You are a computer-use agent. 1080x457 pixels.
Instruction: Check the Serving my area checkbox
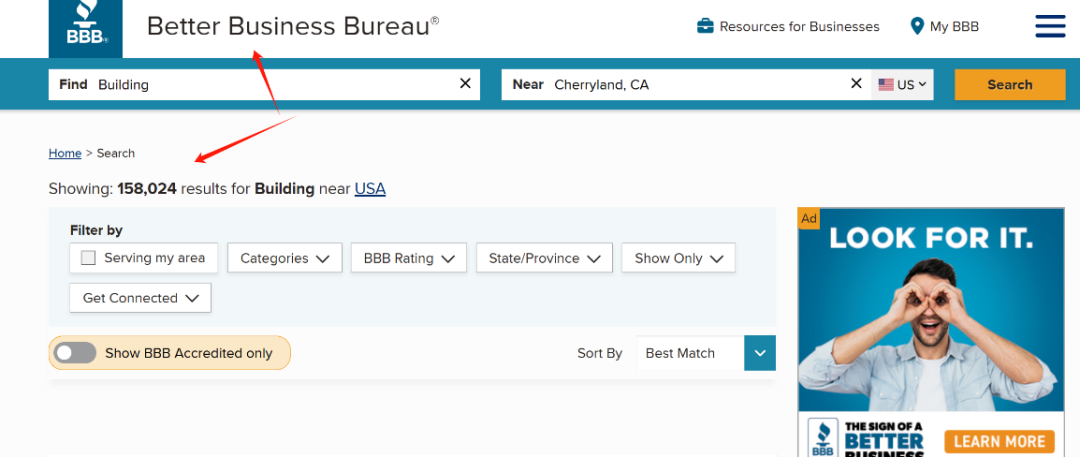pos(88,258)
